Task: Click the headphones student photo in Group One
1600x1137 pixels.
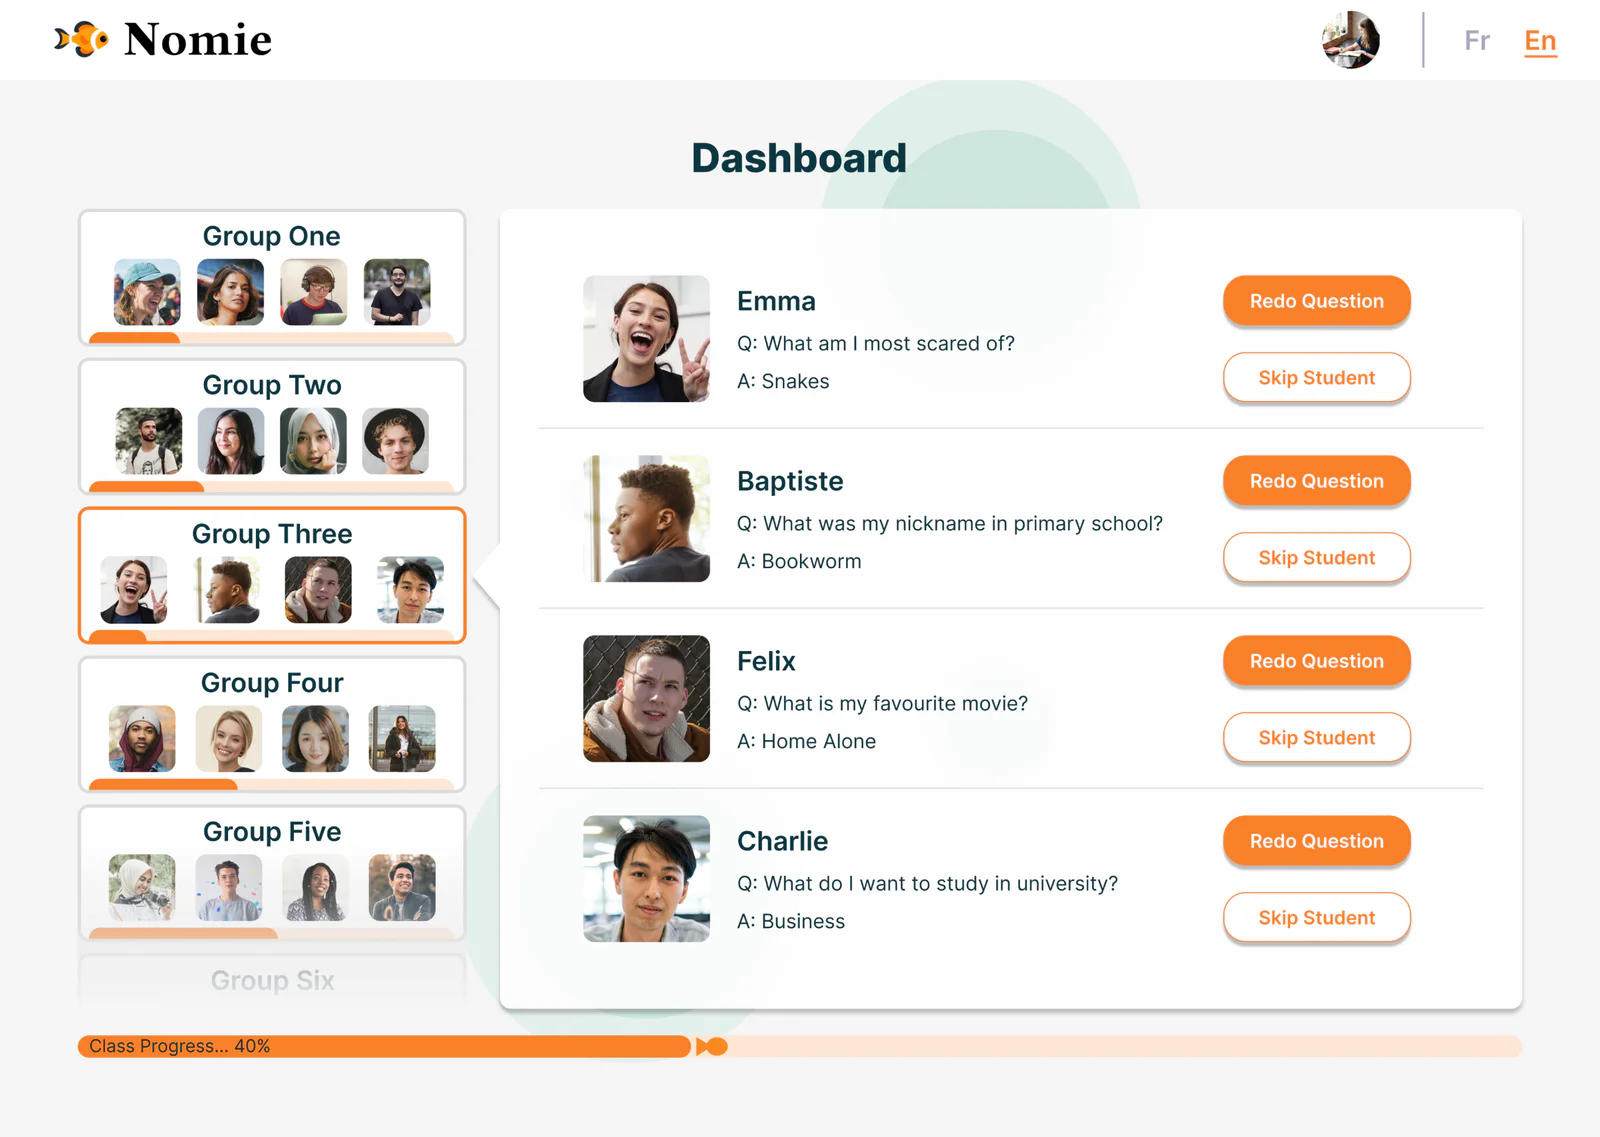Action: (314, 292)
